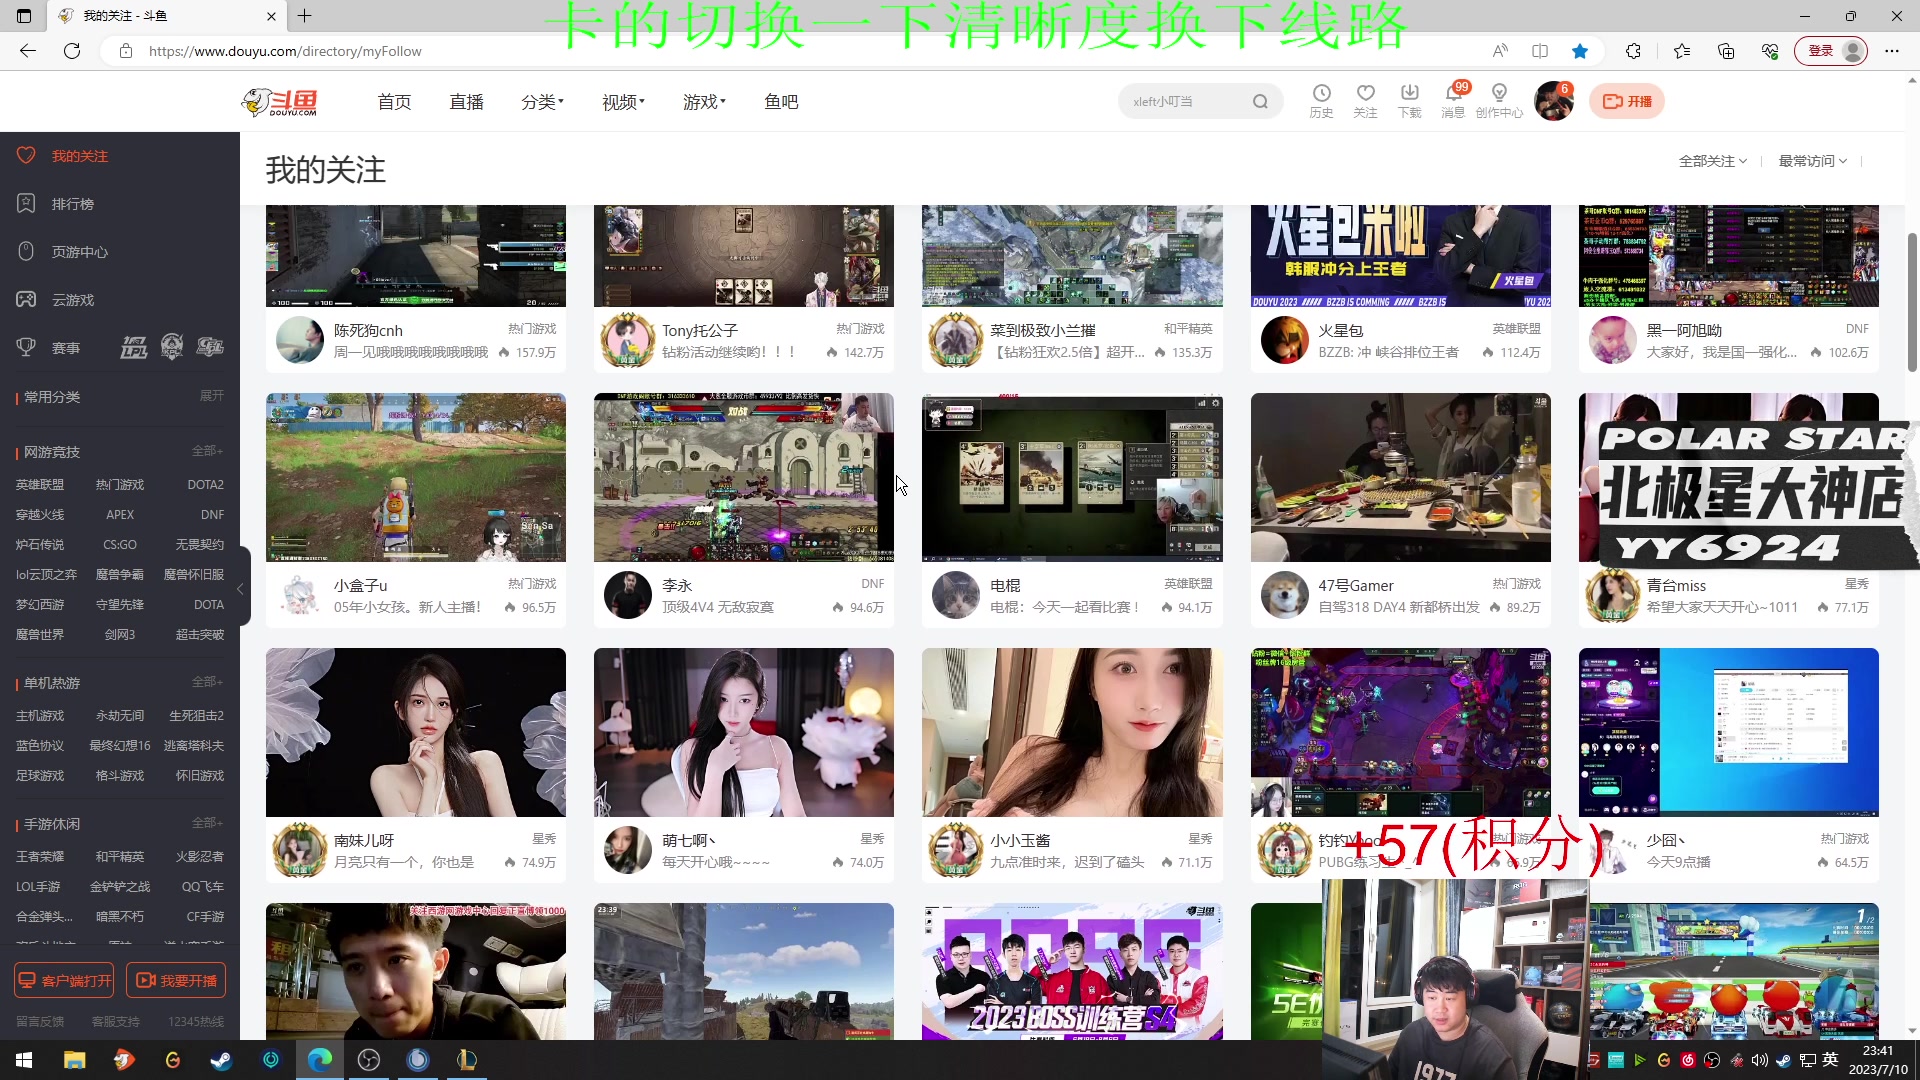Click the 客户端打开 button

pos(63,980)
